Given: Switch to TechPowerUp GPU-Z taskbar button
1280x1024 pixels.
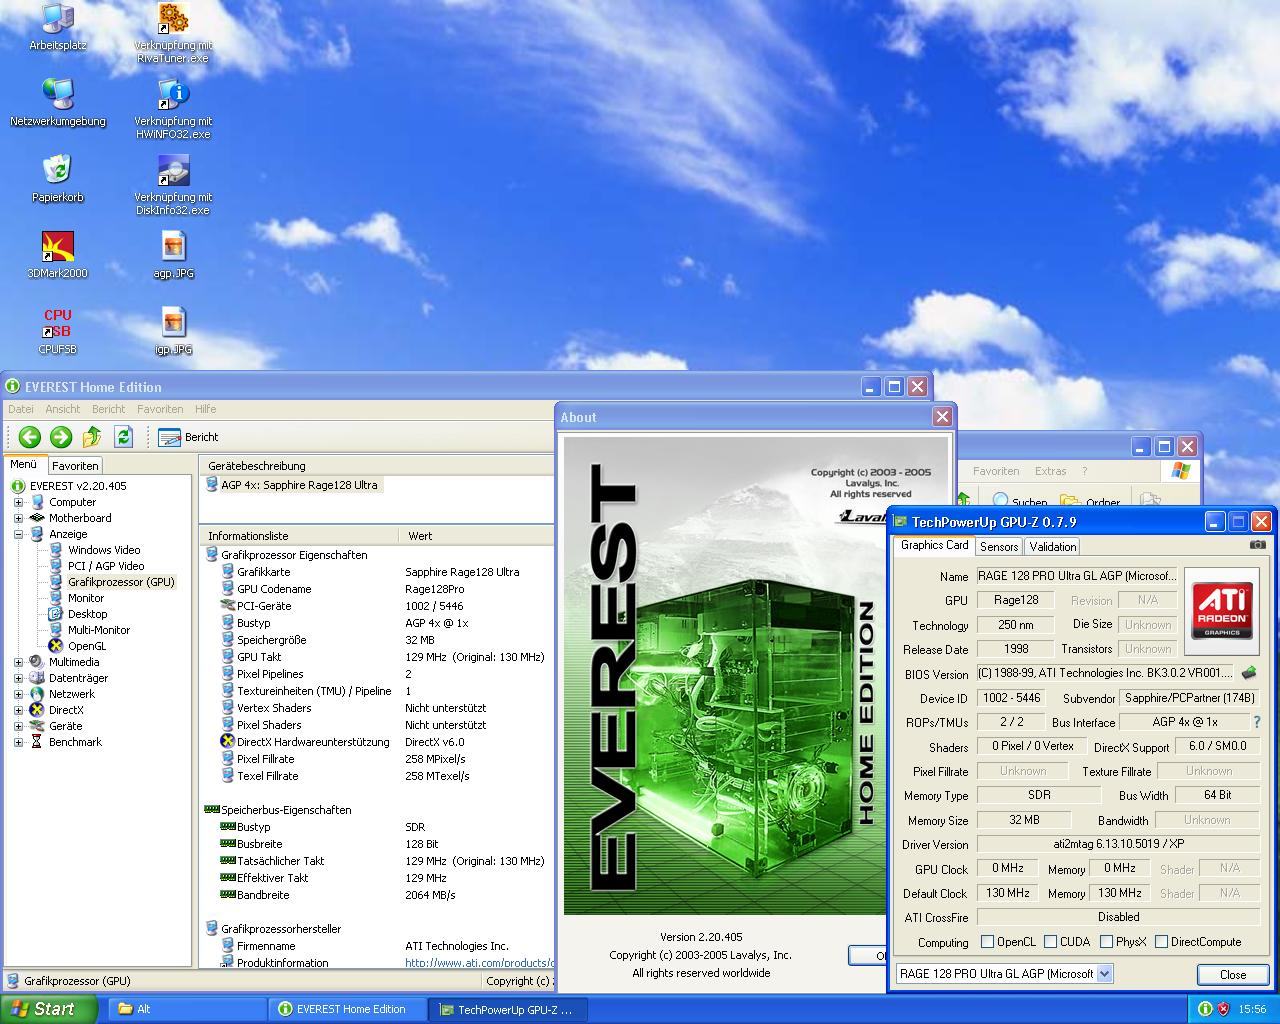Looking at the screenshot, I should pos(509,1009).
